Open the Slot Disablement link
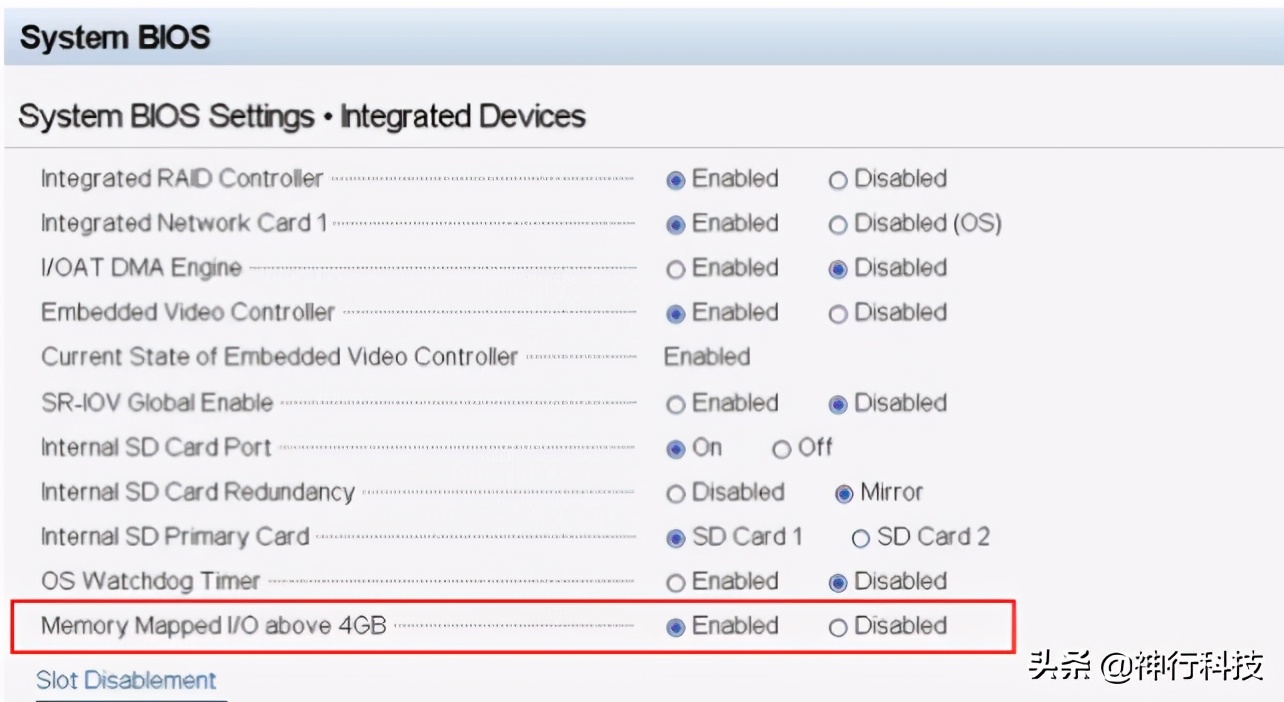 [126, 680]
